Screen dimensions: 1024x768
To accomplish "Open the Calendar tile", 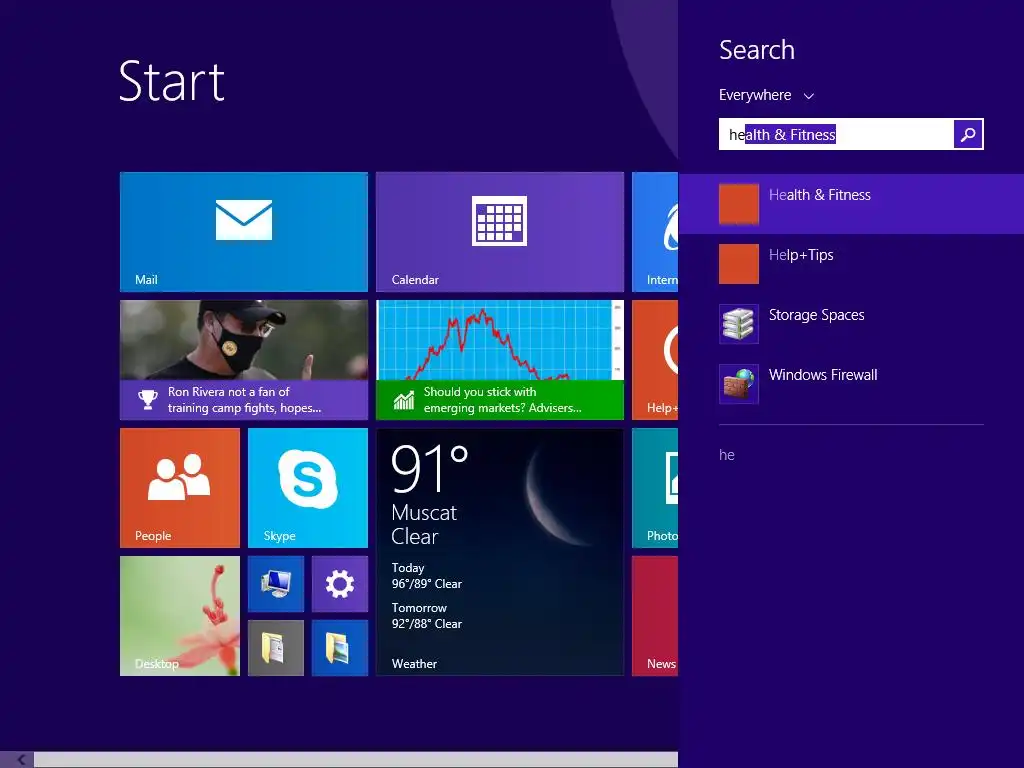I will pos(500,232).
